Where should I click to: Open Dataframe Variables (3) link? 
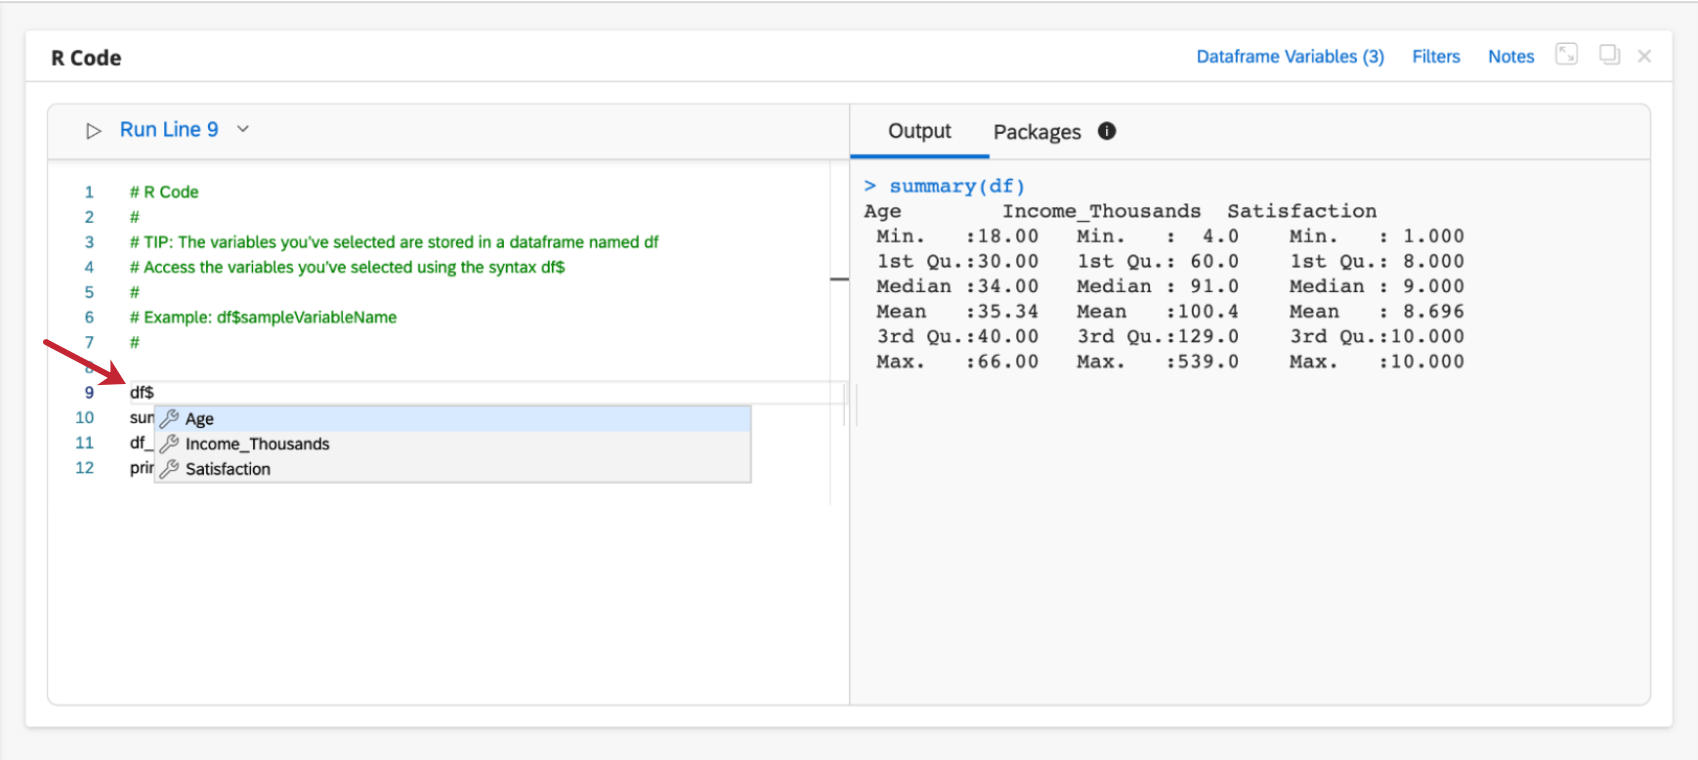click(x=1290, y=57)
